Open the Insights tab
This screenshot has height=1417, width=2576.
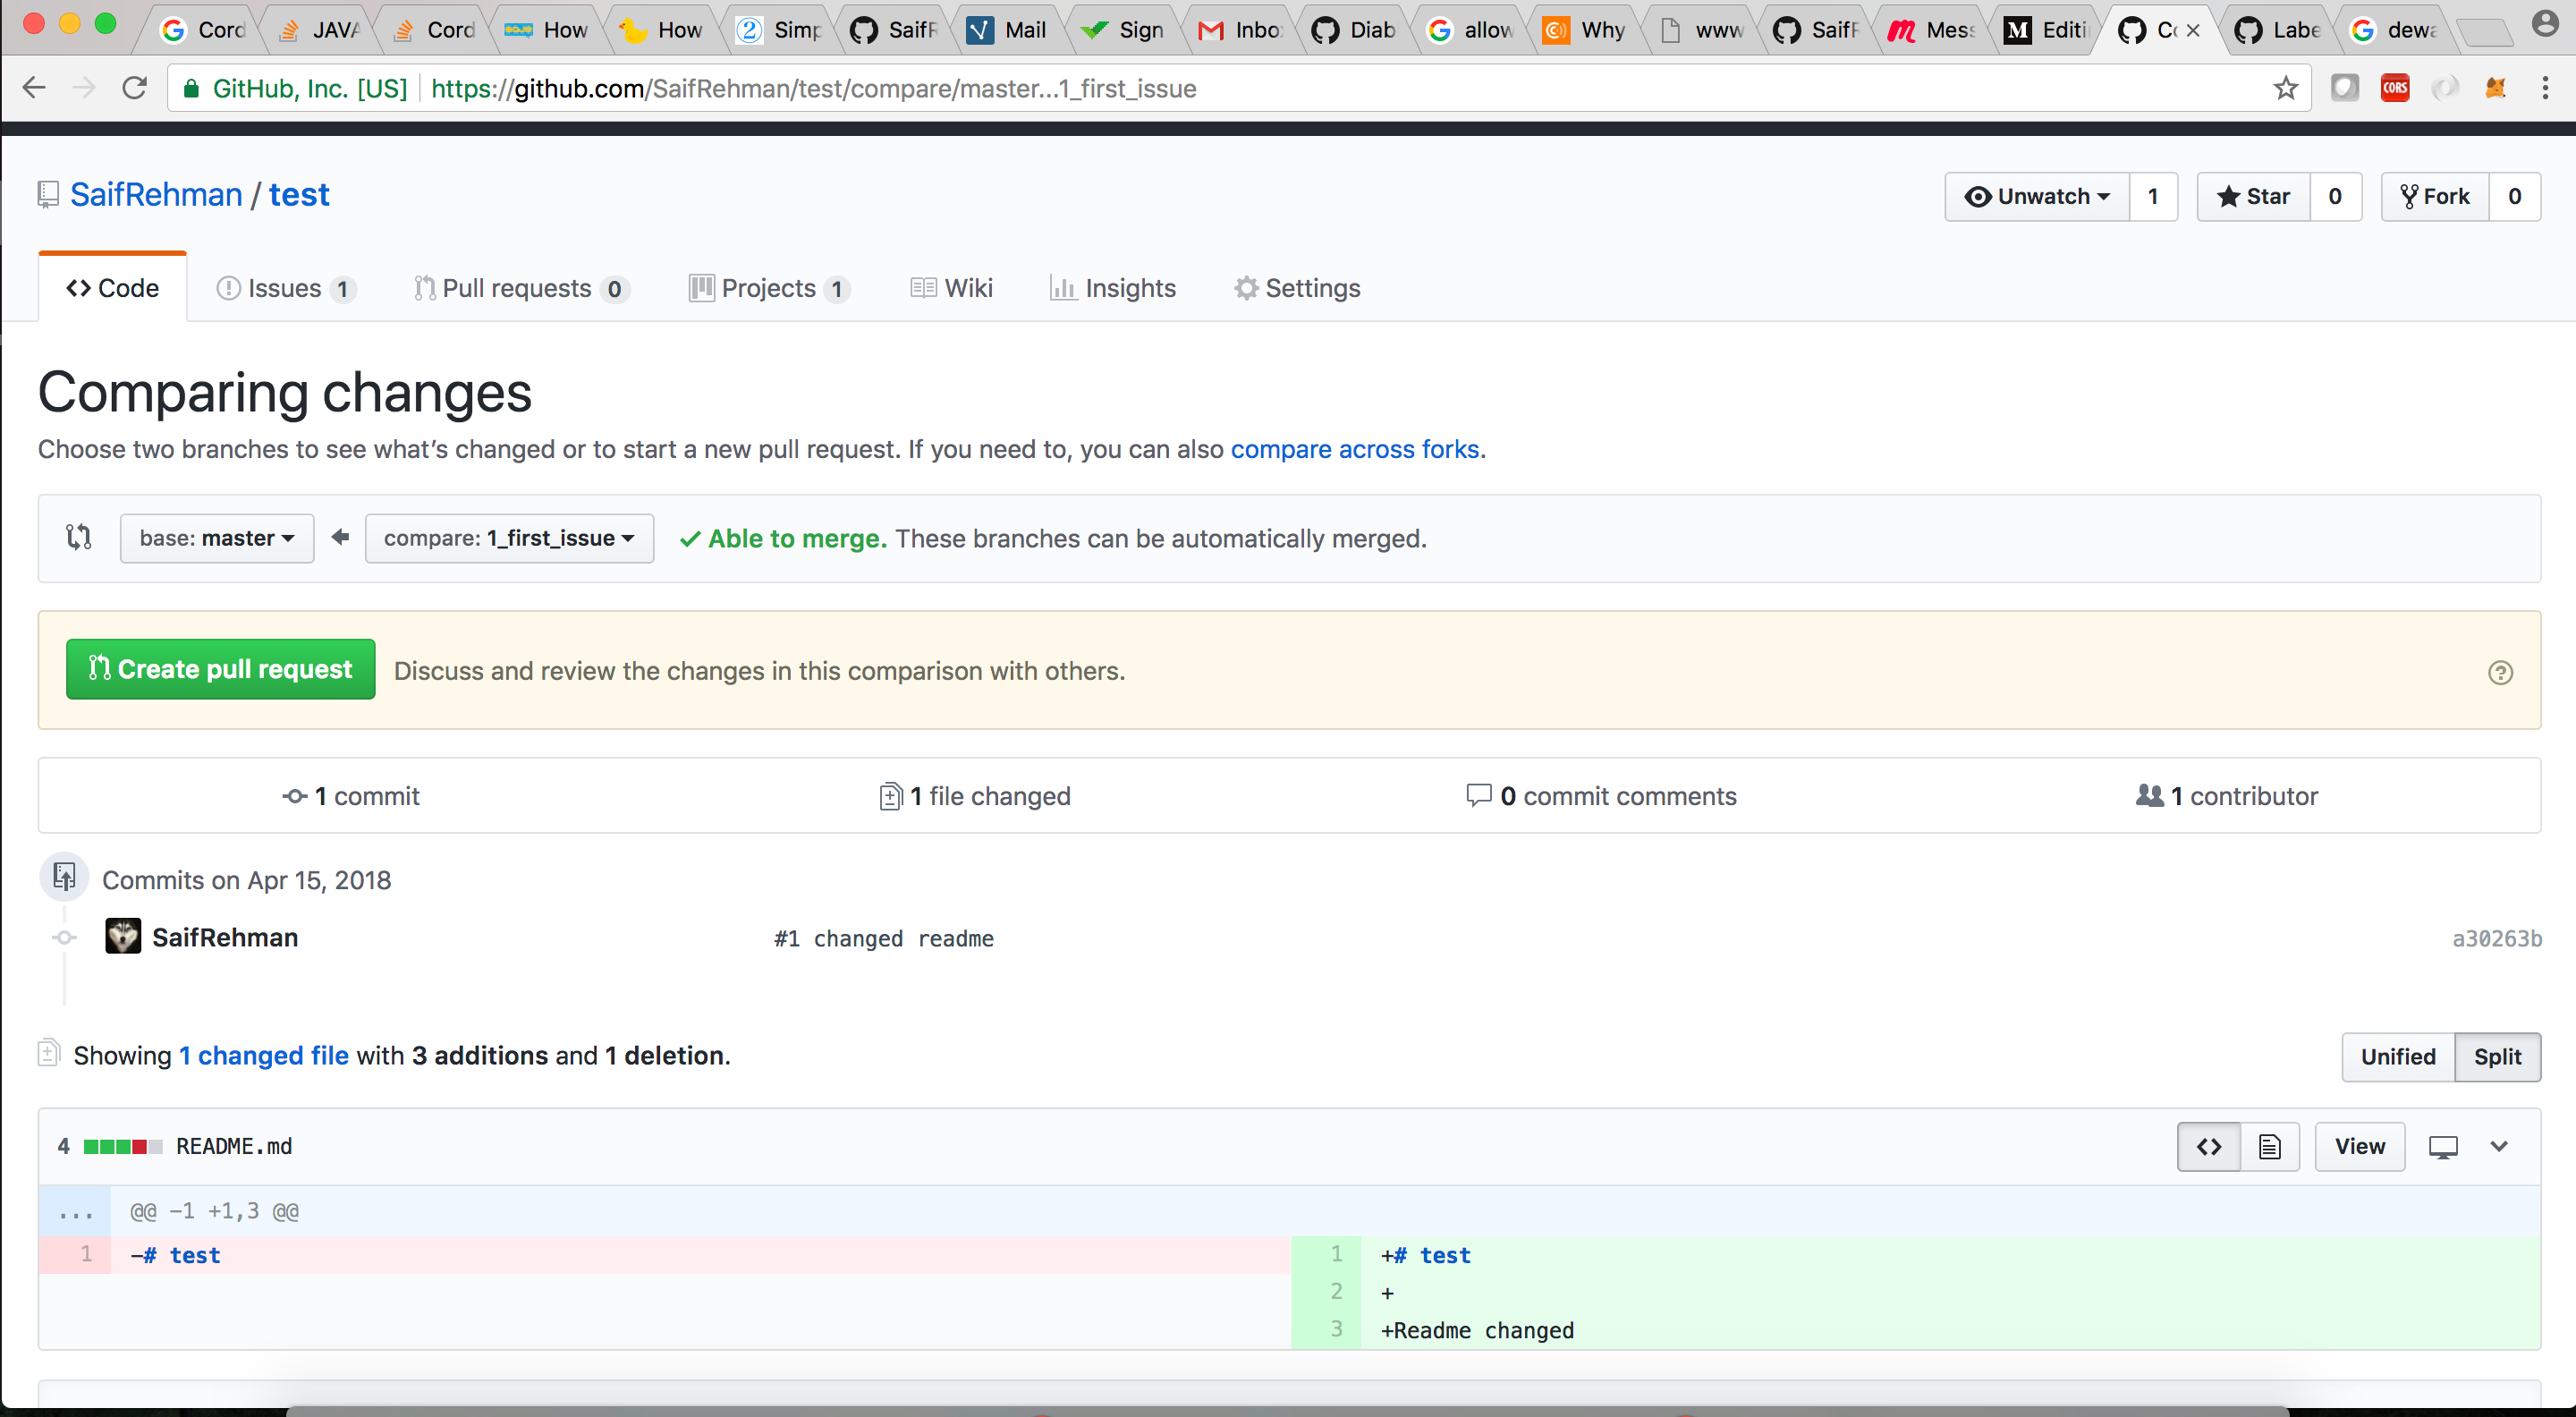(x=1113, y=288)
